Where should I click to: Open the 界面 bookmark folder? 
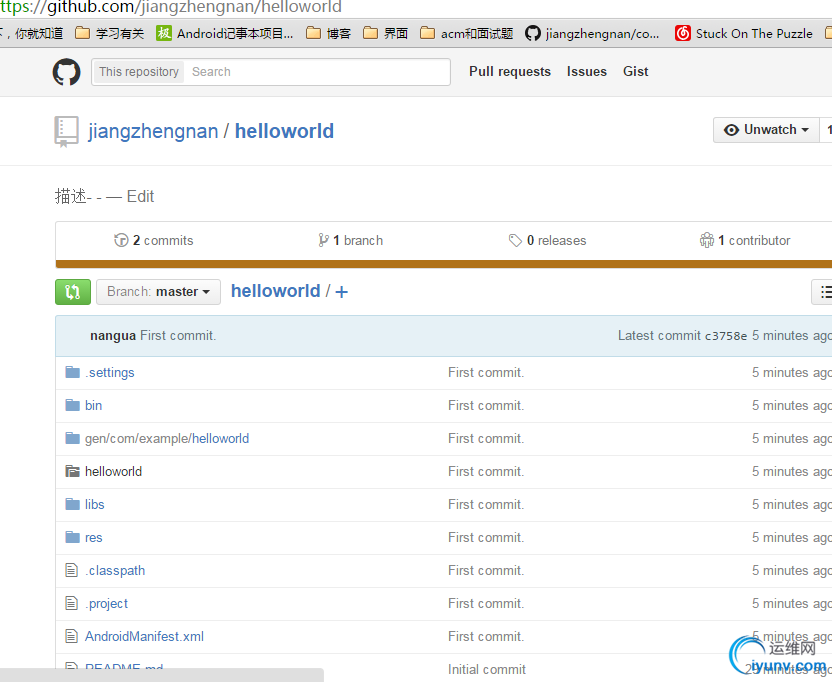385,33
